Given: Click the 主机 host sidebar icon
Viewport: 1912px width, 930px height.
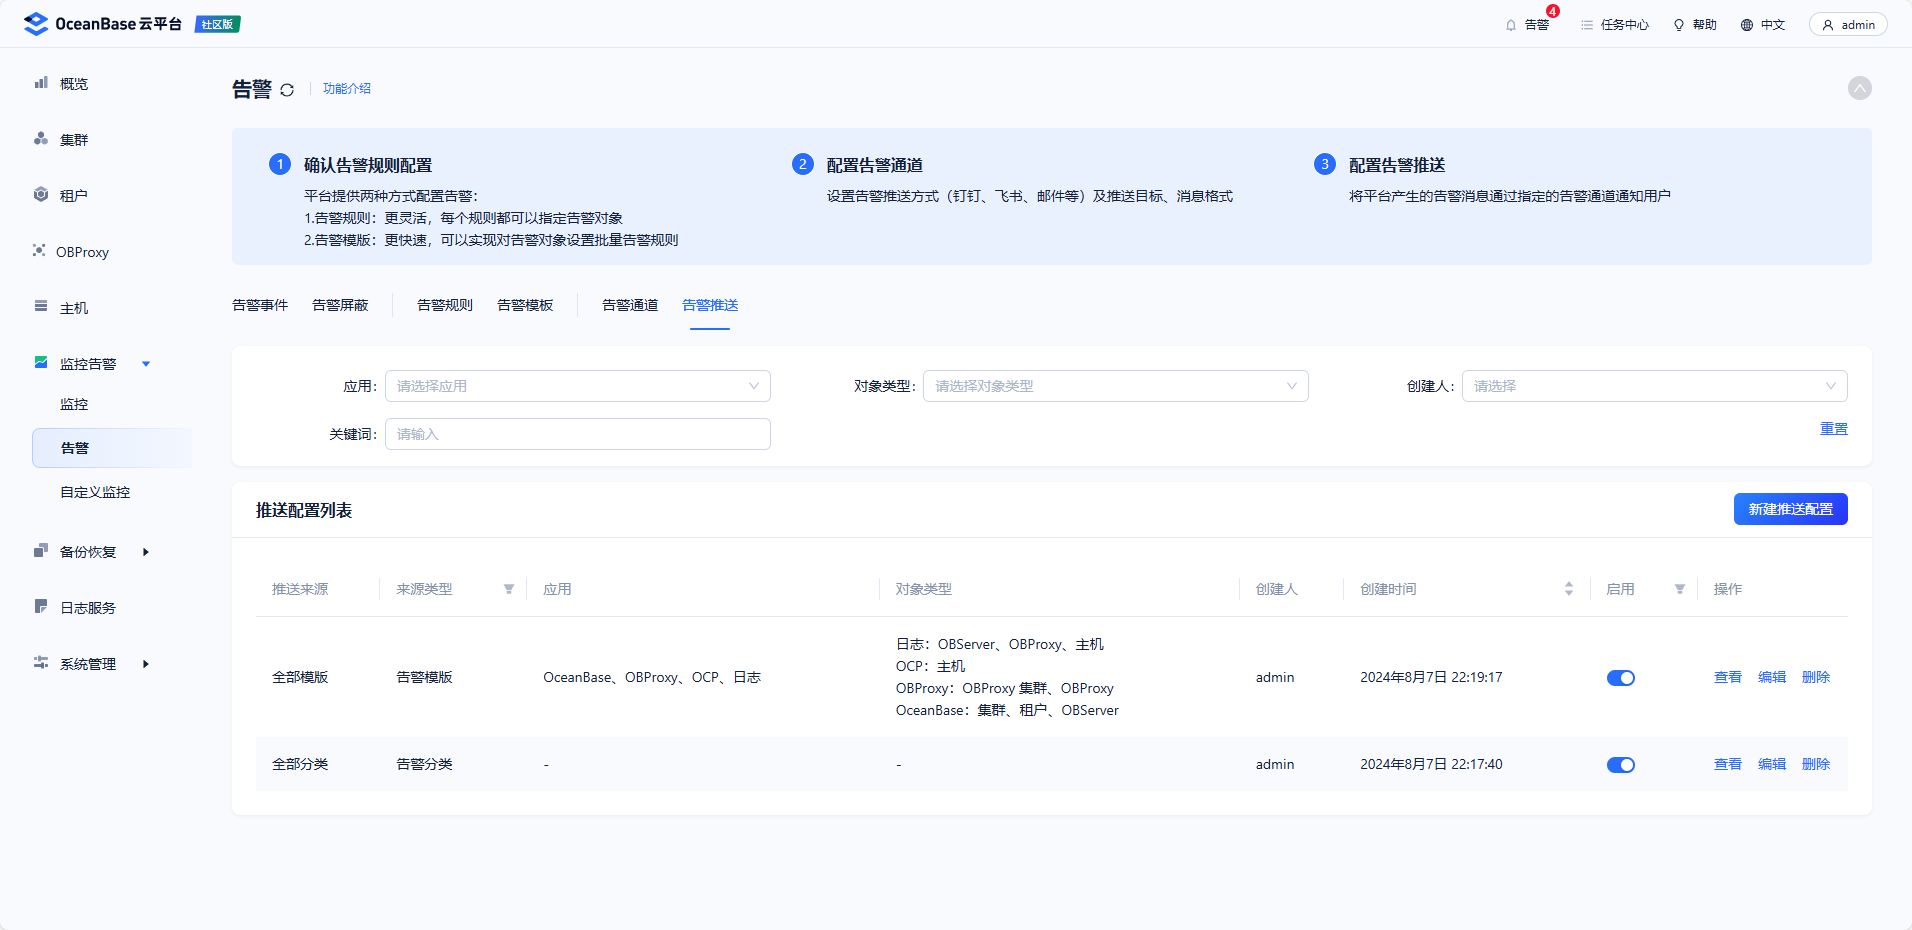Looking at the screenshot, I should (41, 307).
